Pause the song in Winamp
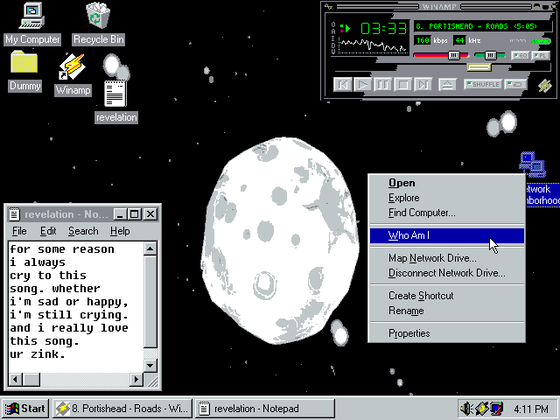560x420 pixels. click(382, 85)
